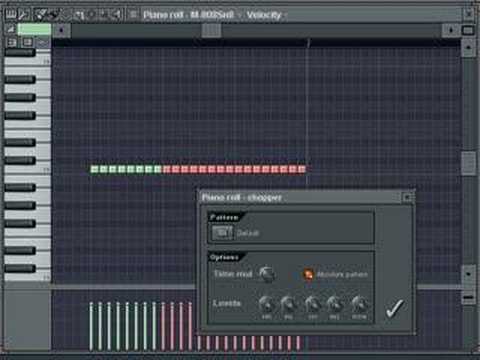480x360 pixels.
Task: Click the fourth Levels knob in chopper
Action: click(334, 303)
